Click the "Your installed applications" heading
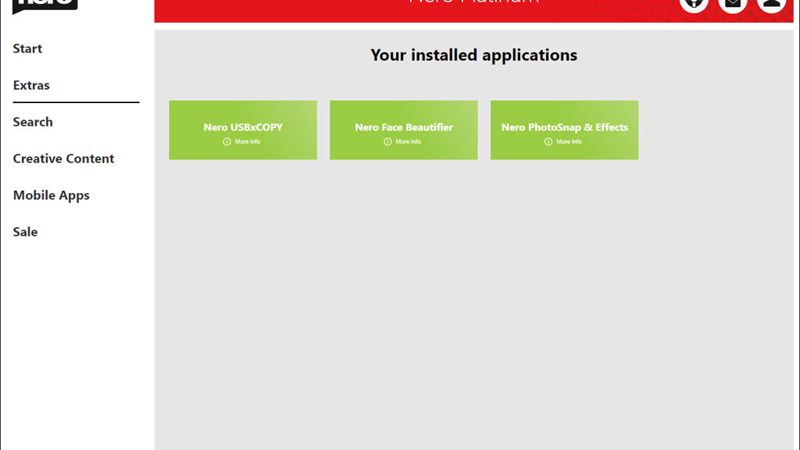 [x=474, y=55]
